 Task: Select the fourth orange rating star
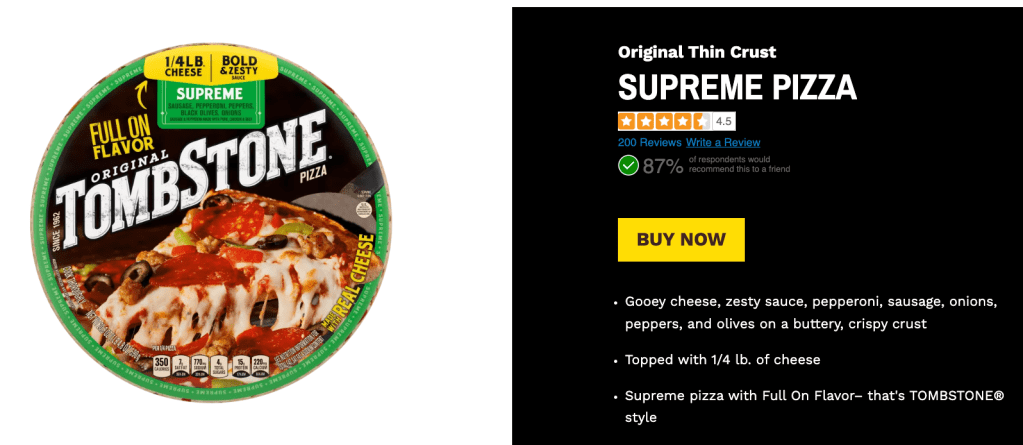tap(682, 121)
